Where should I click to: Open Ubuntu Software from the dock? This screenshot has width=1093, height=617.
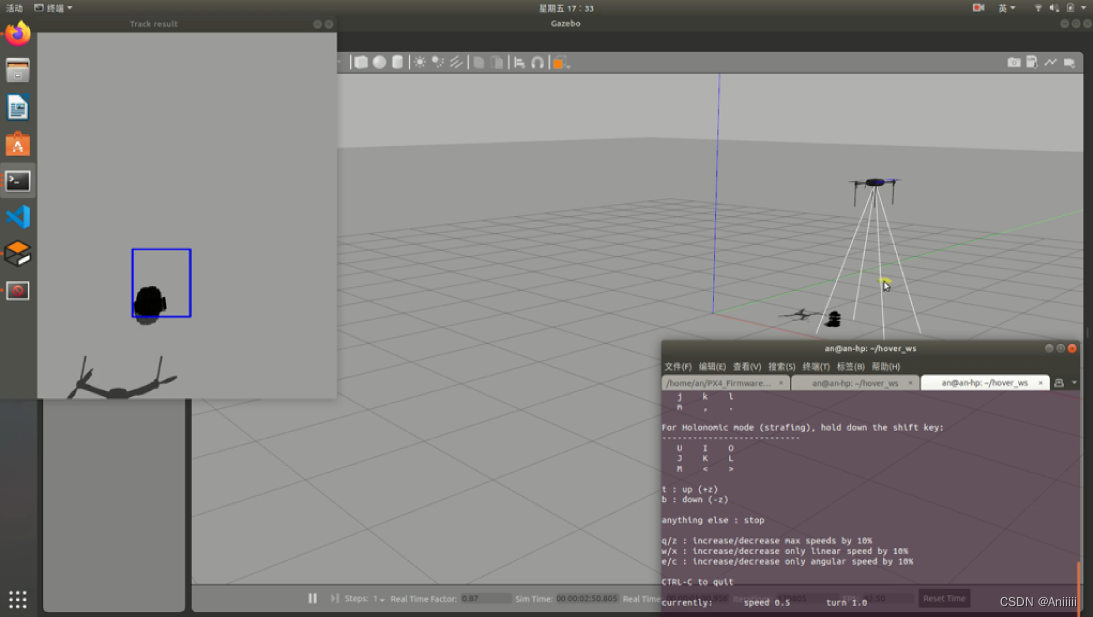coord(18,144)
